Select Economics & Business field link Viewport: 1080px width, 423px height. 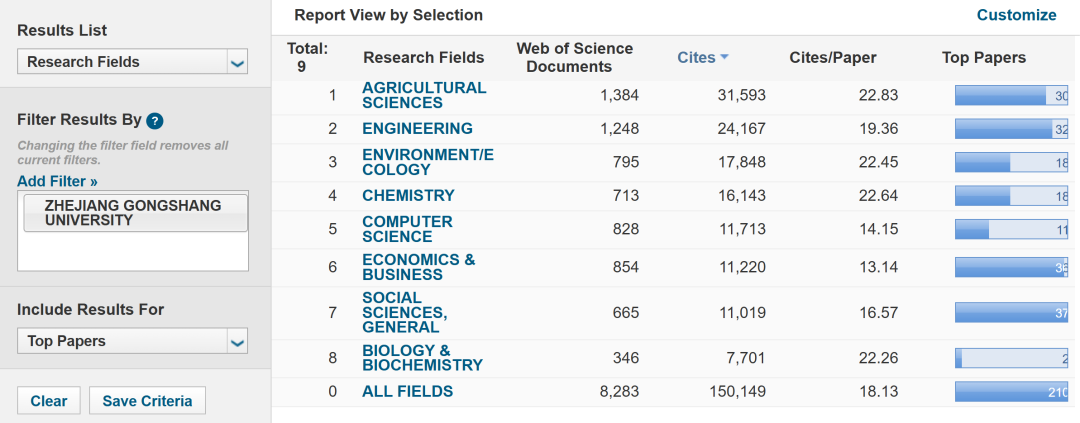coord(418,267)
